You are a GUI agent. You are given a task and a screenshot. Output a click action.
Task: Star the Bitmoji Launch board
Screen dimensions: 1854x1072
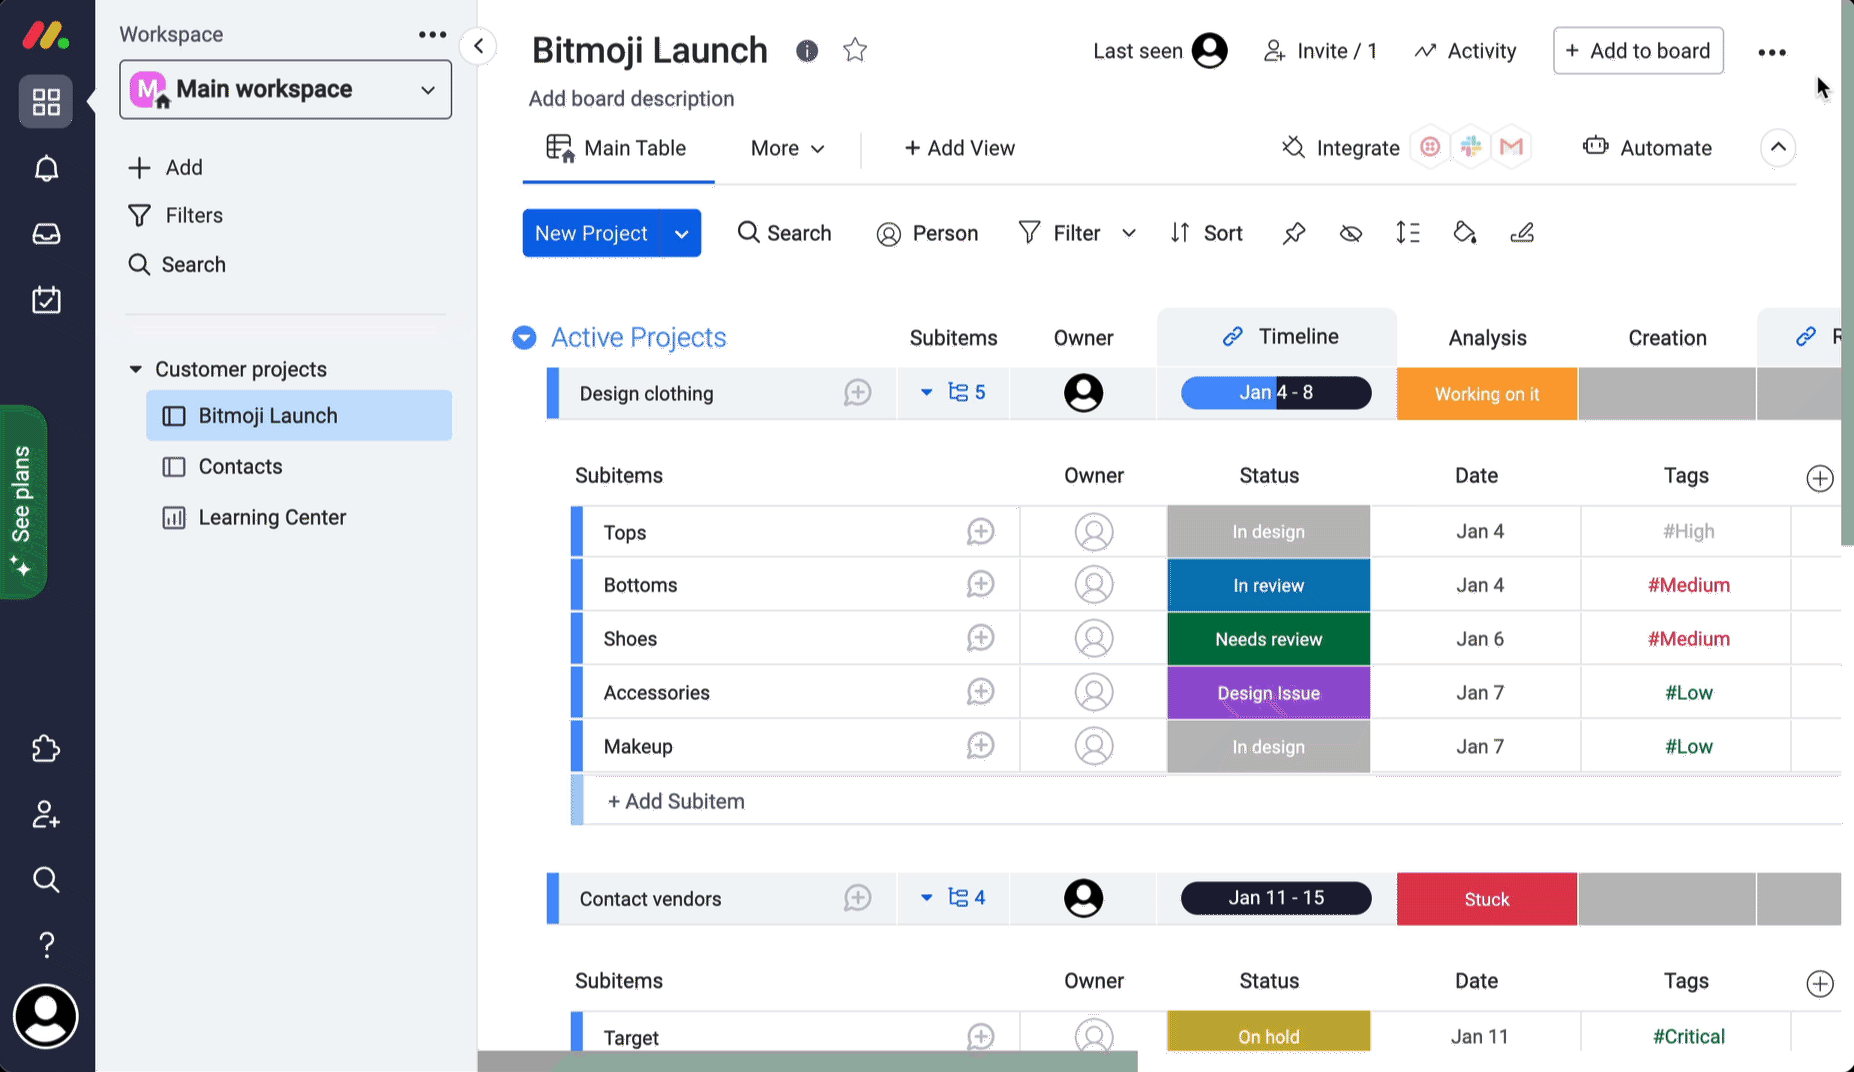(x=855, y=50)
